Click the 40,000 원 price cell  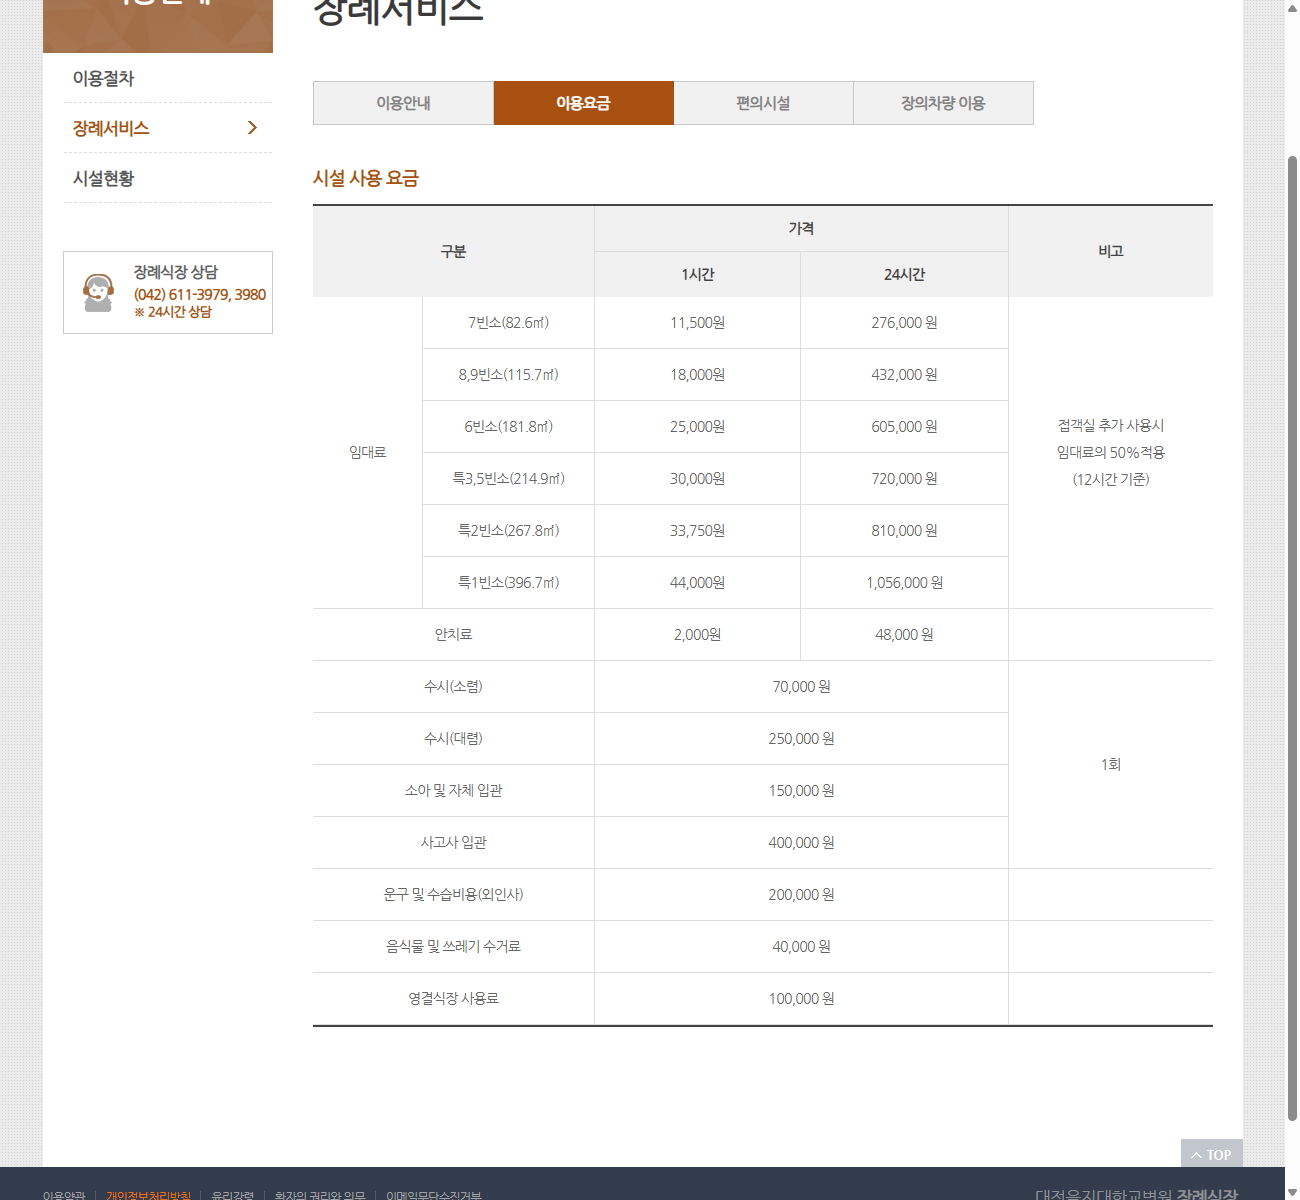801,946
